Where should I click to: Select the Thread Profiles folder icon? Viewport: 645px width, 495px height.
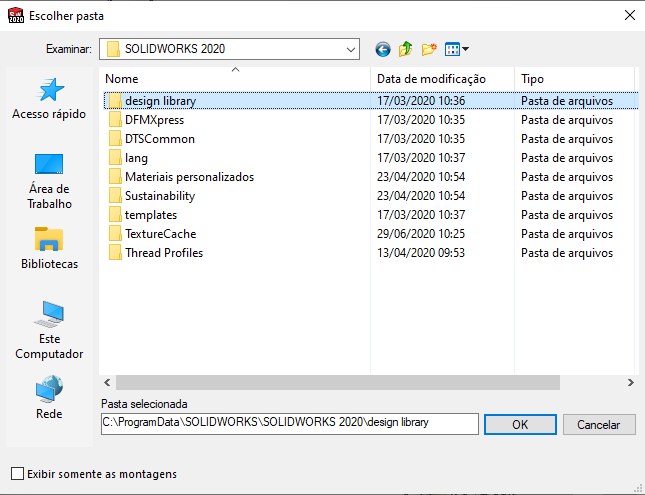(x=115, y=252)
